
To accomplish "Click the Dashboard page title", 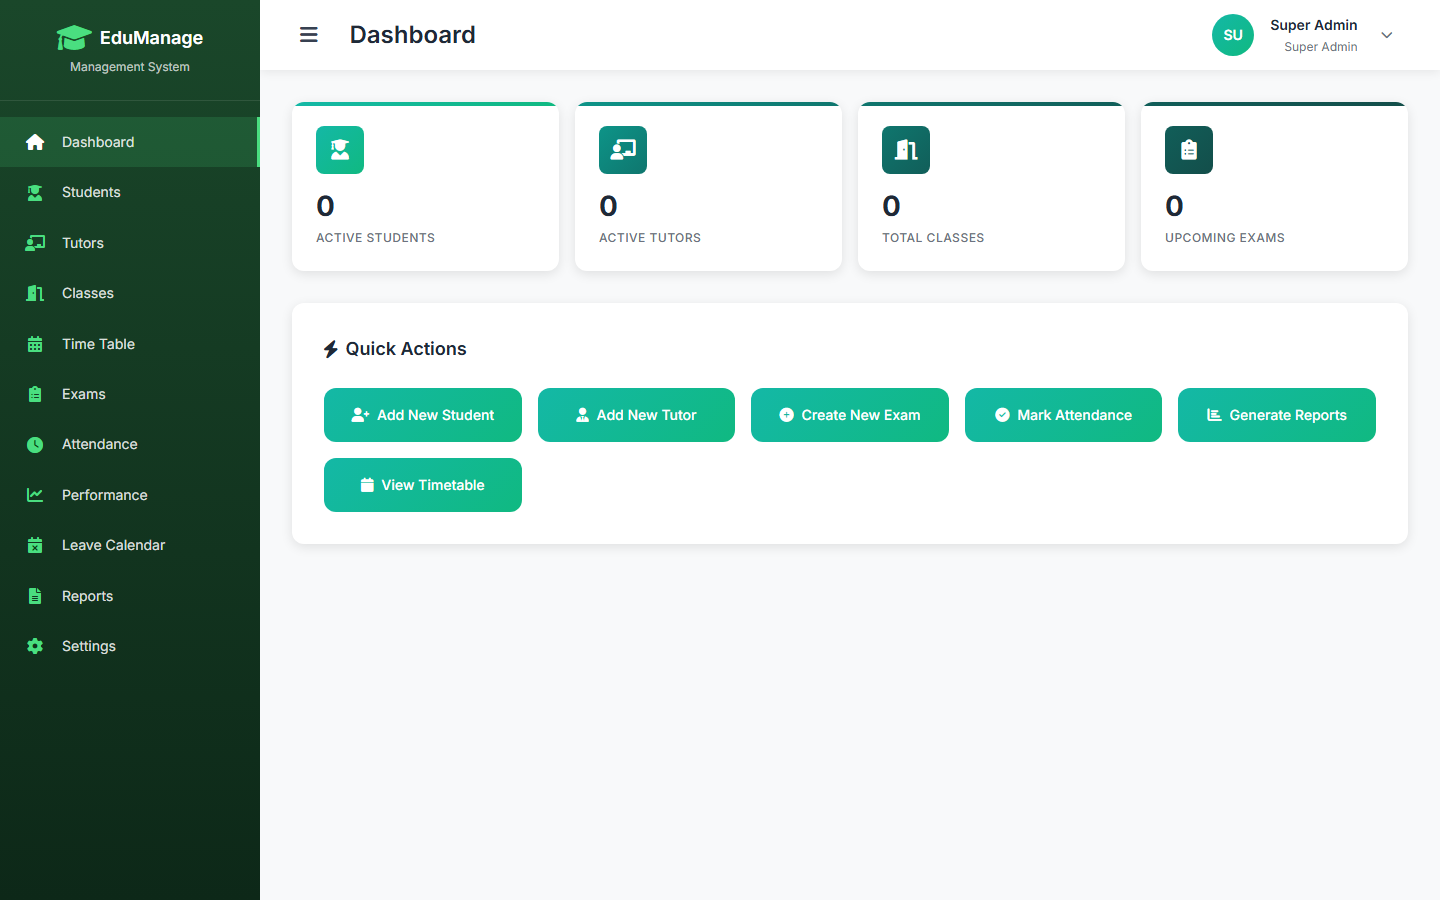I will click(413, 35).
